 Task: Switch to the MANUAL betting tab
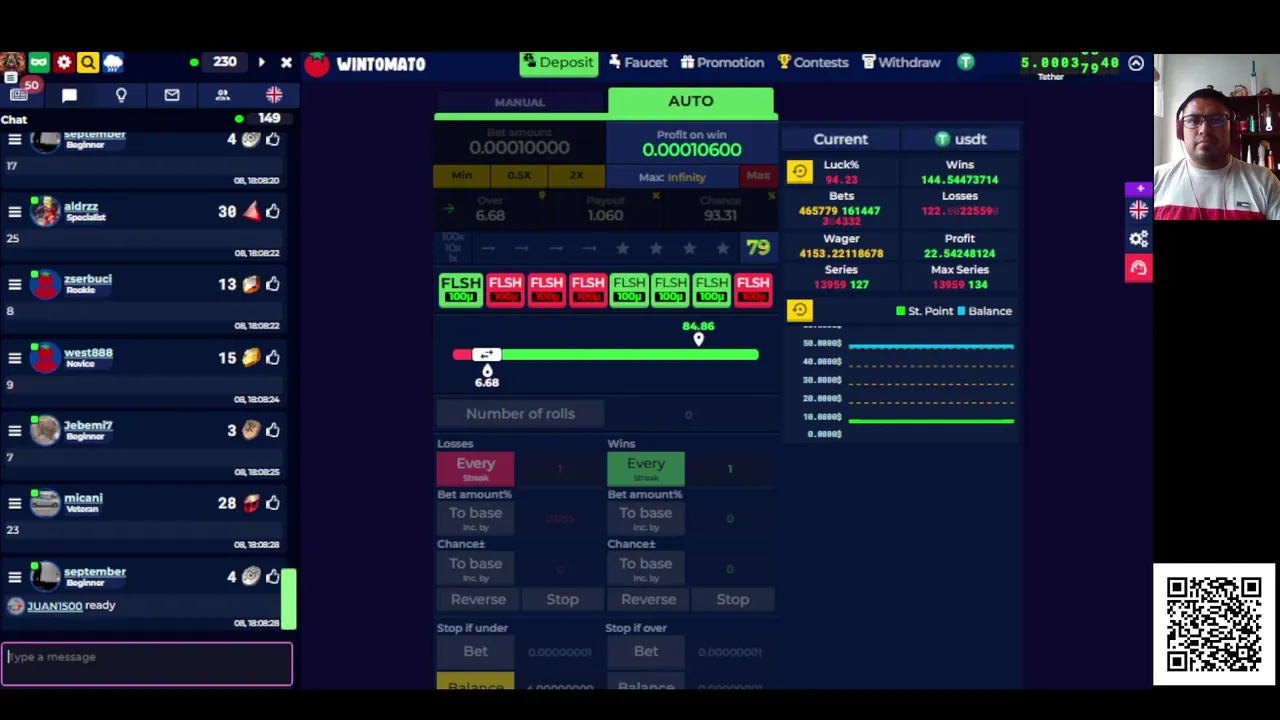coord(519,102)
